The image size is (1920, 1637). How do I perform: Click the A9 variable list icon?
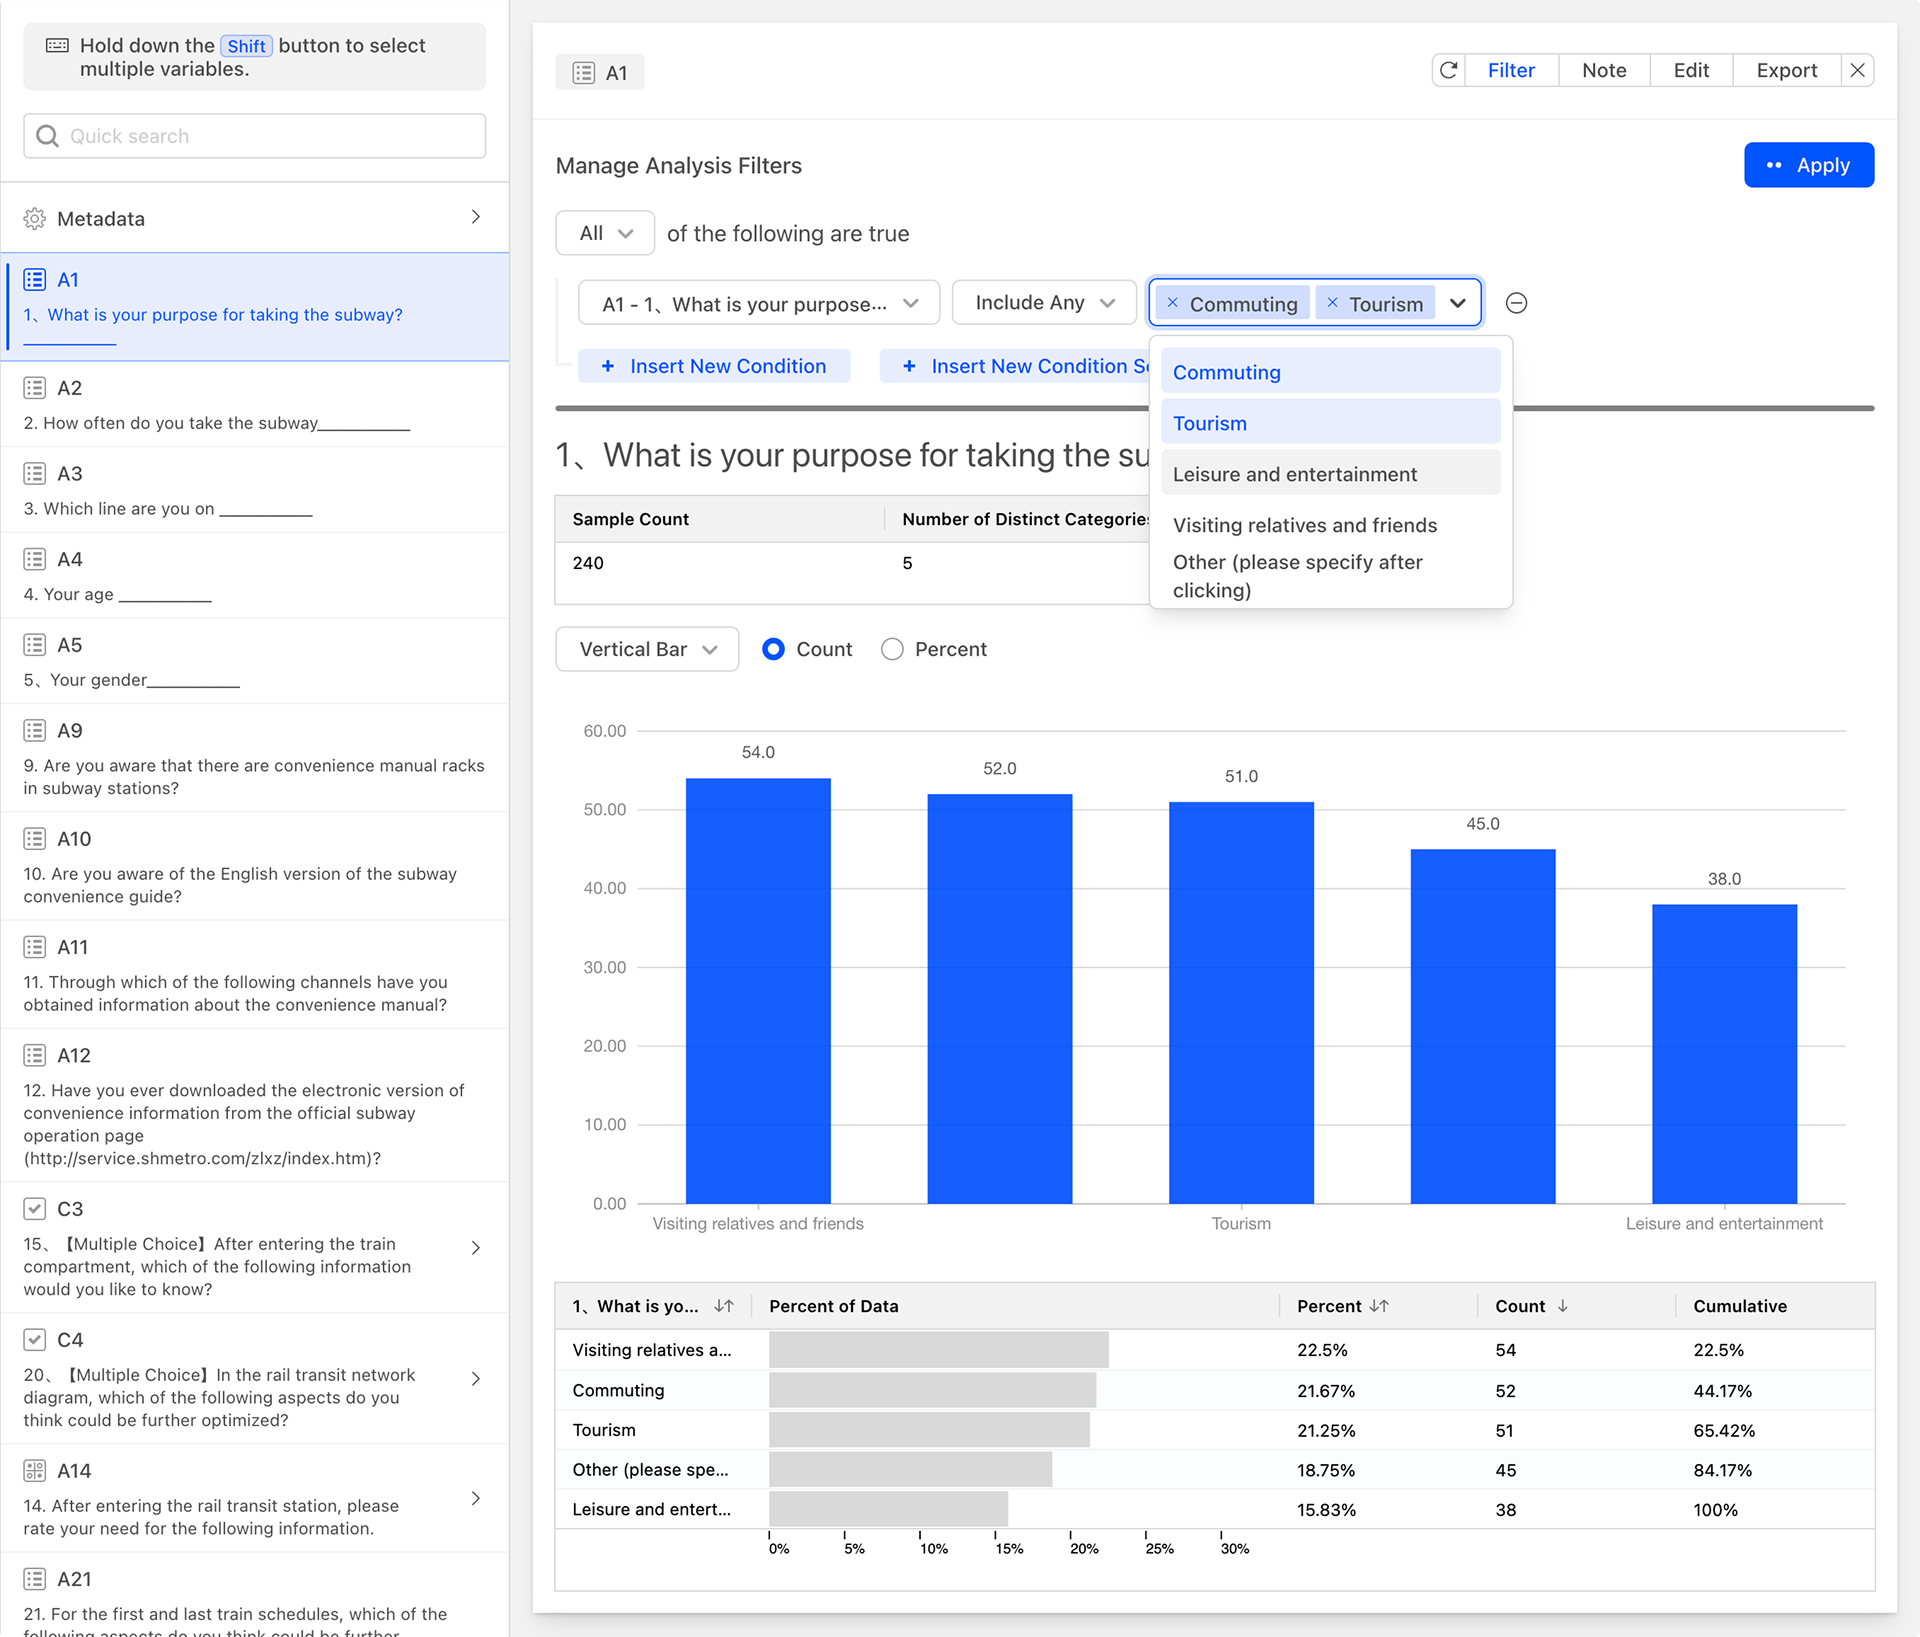tap(35, 731)
